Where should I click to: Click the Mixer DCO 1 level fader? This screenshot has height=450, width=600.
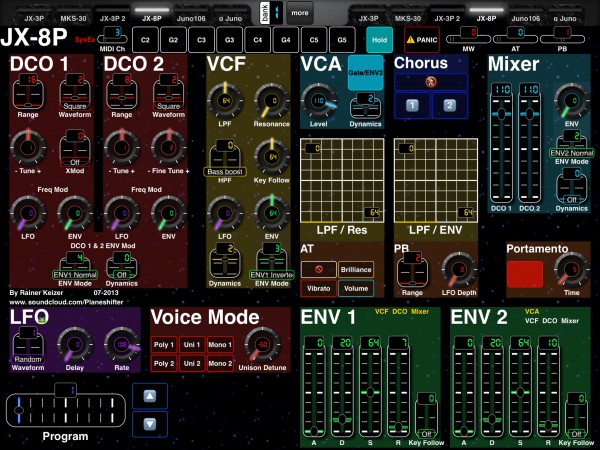pyautogui.click(x=501, y=143)
